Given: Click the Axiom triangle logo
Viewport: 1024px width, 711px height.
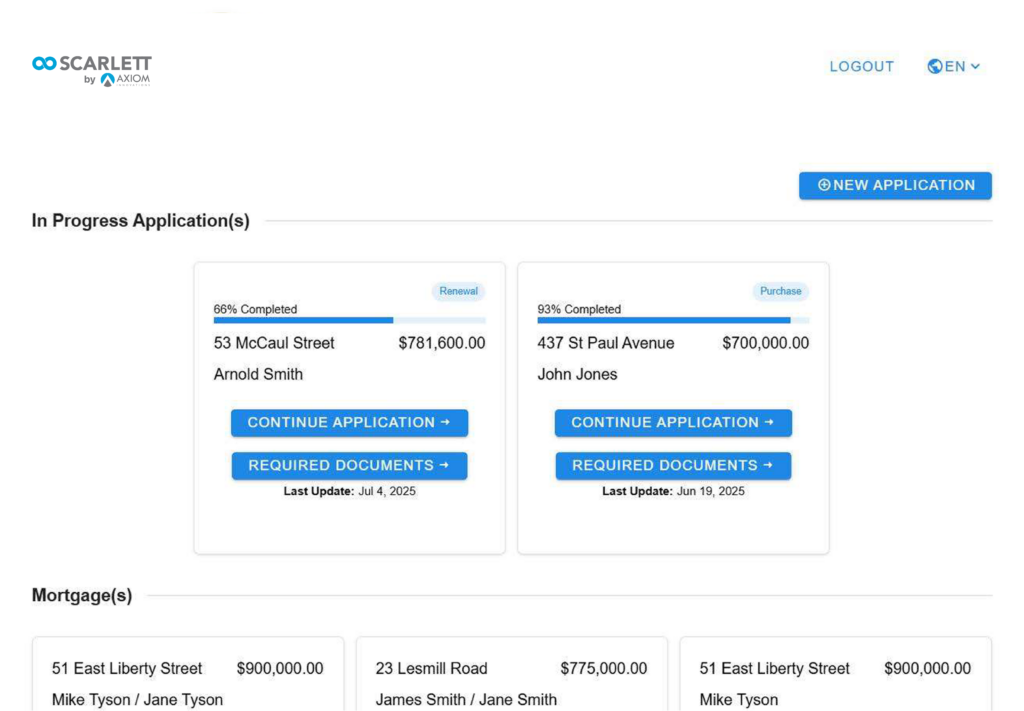Looking at the screenshot, I should pos(108,80).
